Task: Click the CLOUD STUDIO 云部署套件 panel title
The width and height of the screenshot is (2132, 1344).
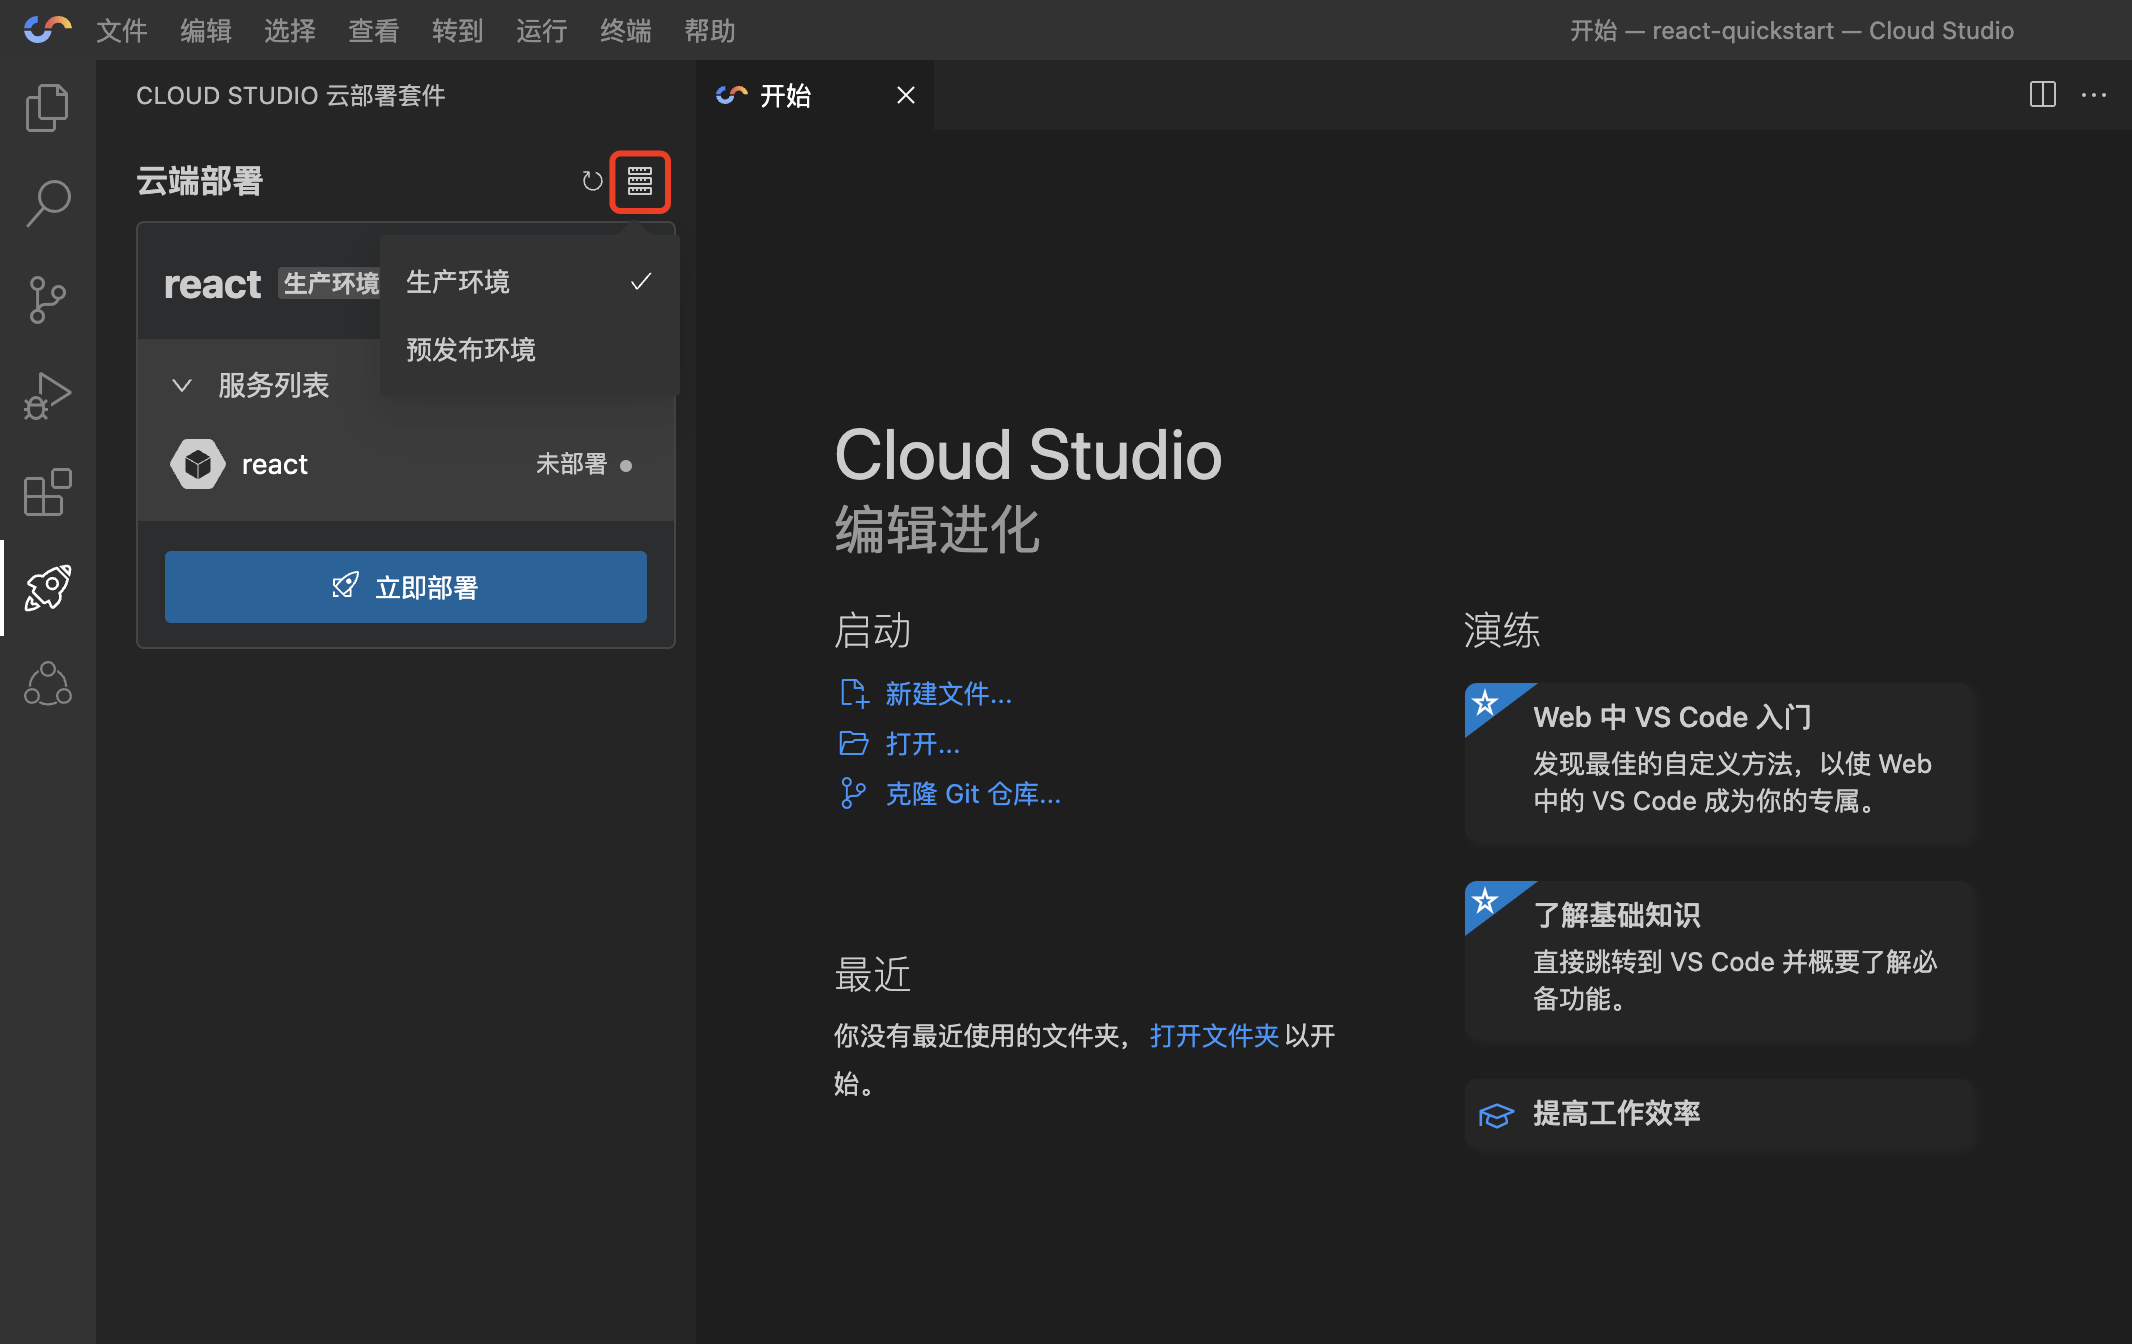Action: click(x=291, y=95)
